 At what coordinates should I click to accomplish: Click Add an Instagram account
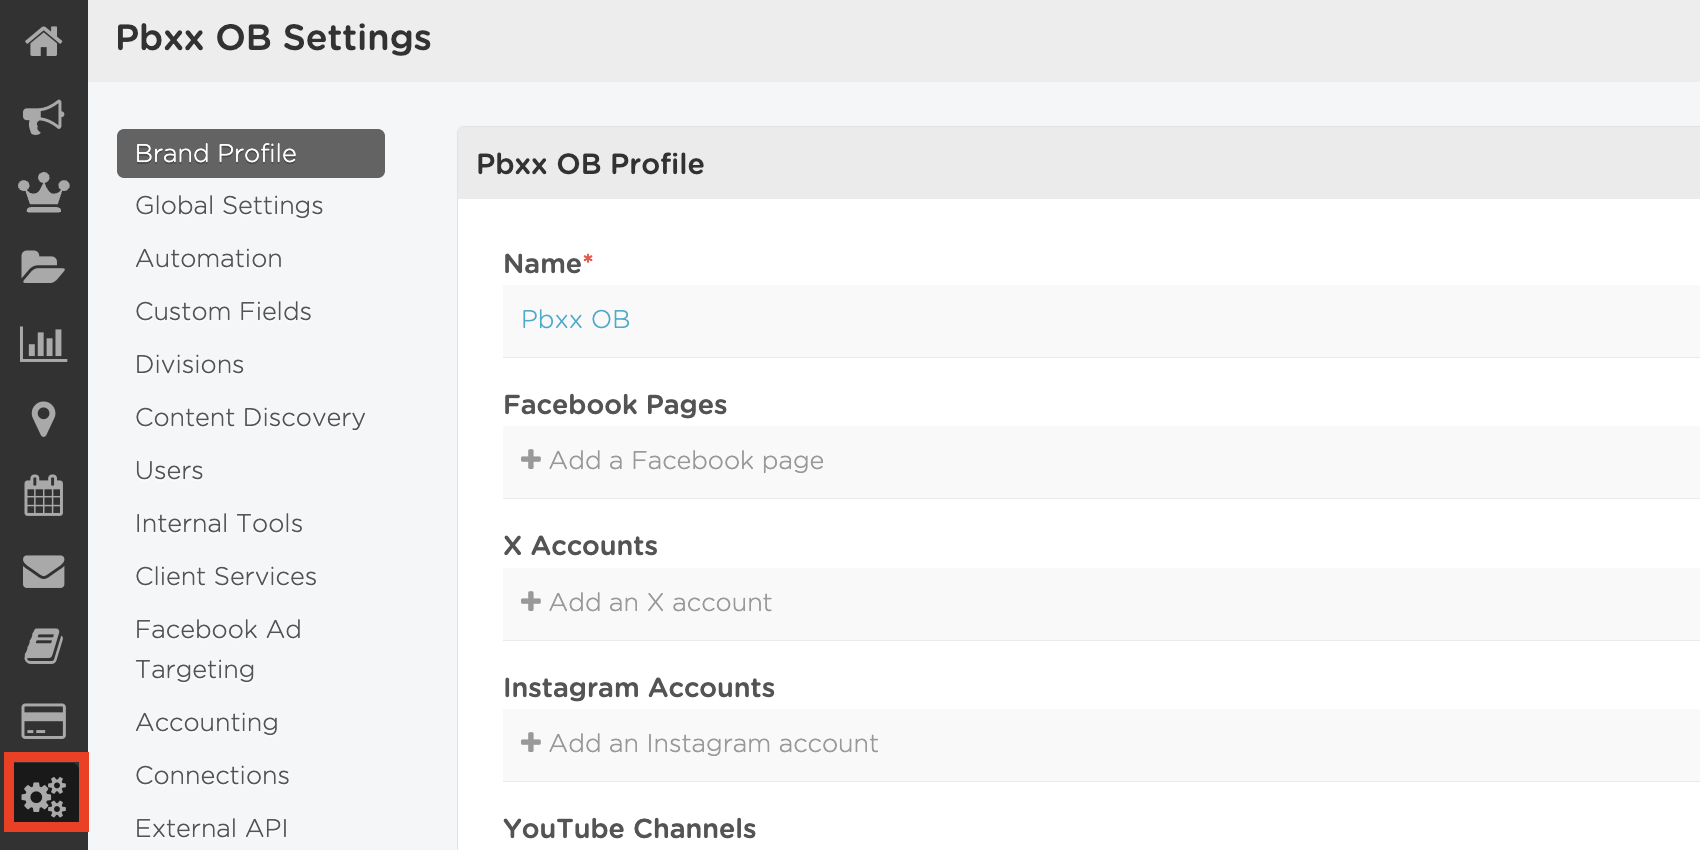click(x=699, y=743)
